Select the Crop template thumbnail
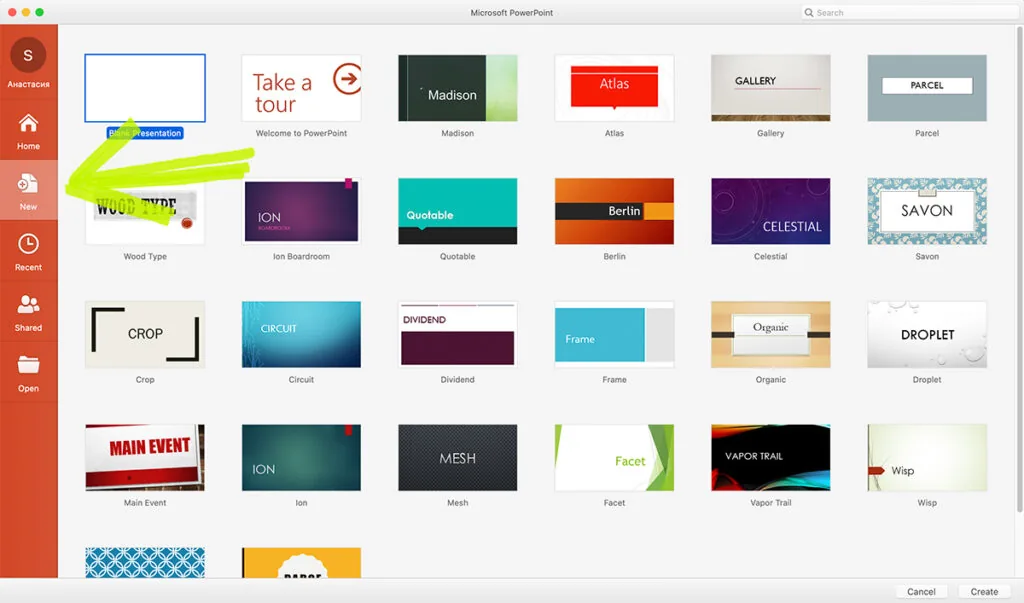 (145, 334)
